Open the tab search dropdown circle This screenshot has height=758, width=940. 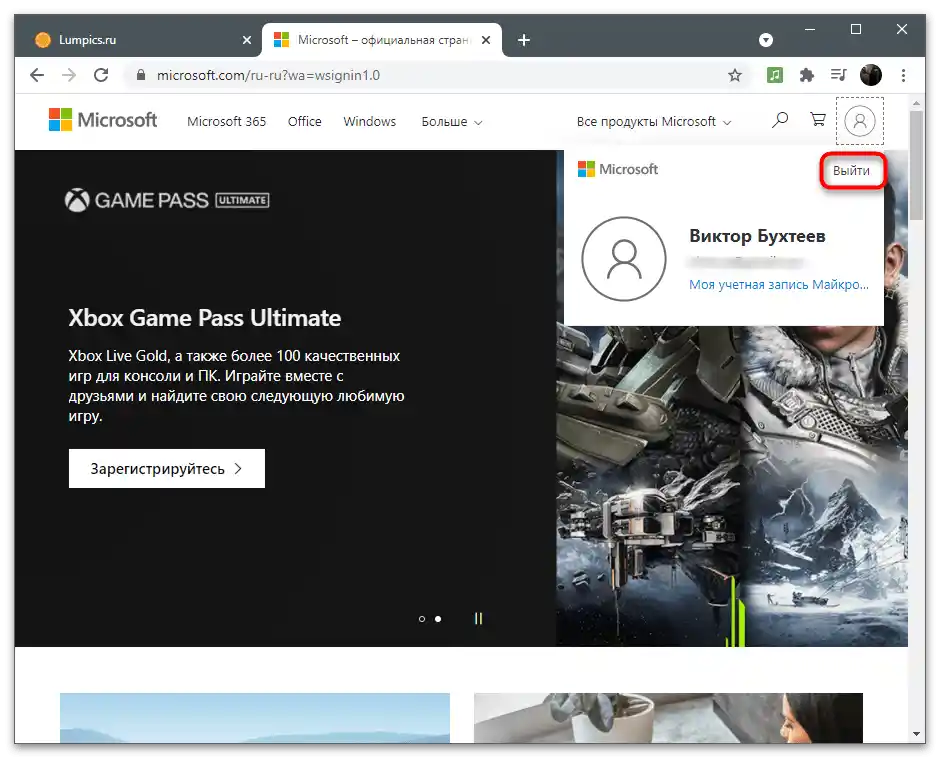click(766, 40)
